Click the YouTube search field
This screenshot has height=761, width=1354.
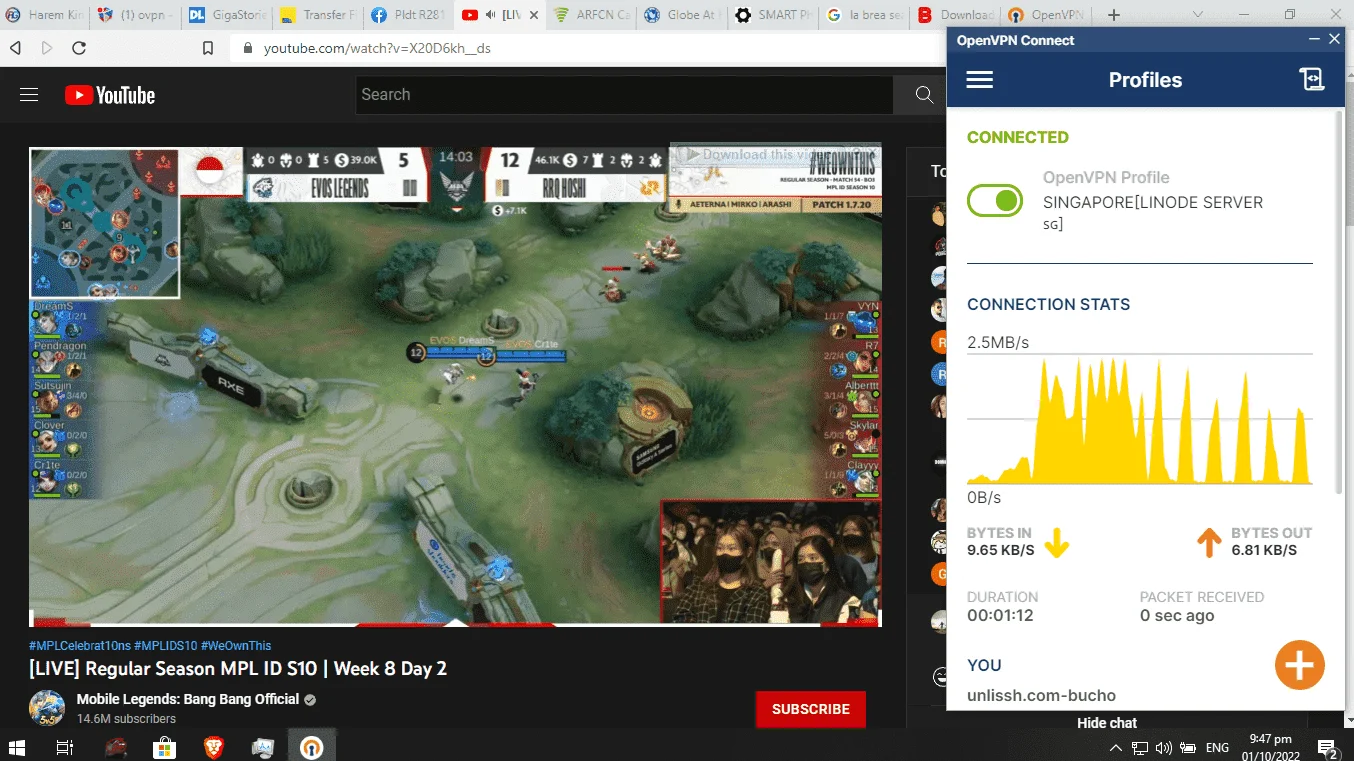pos(624,95)
